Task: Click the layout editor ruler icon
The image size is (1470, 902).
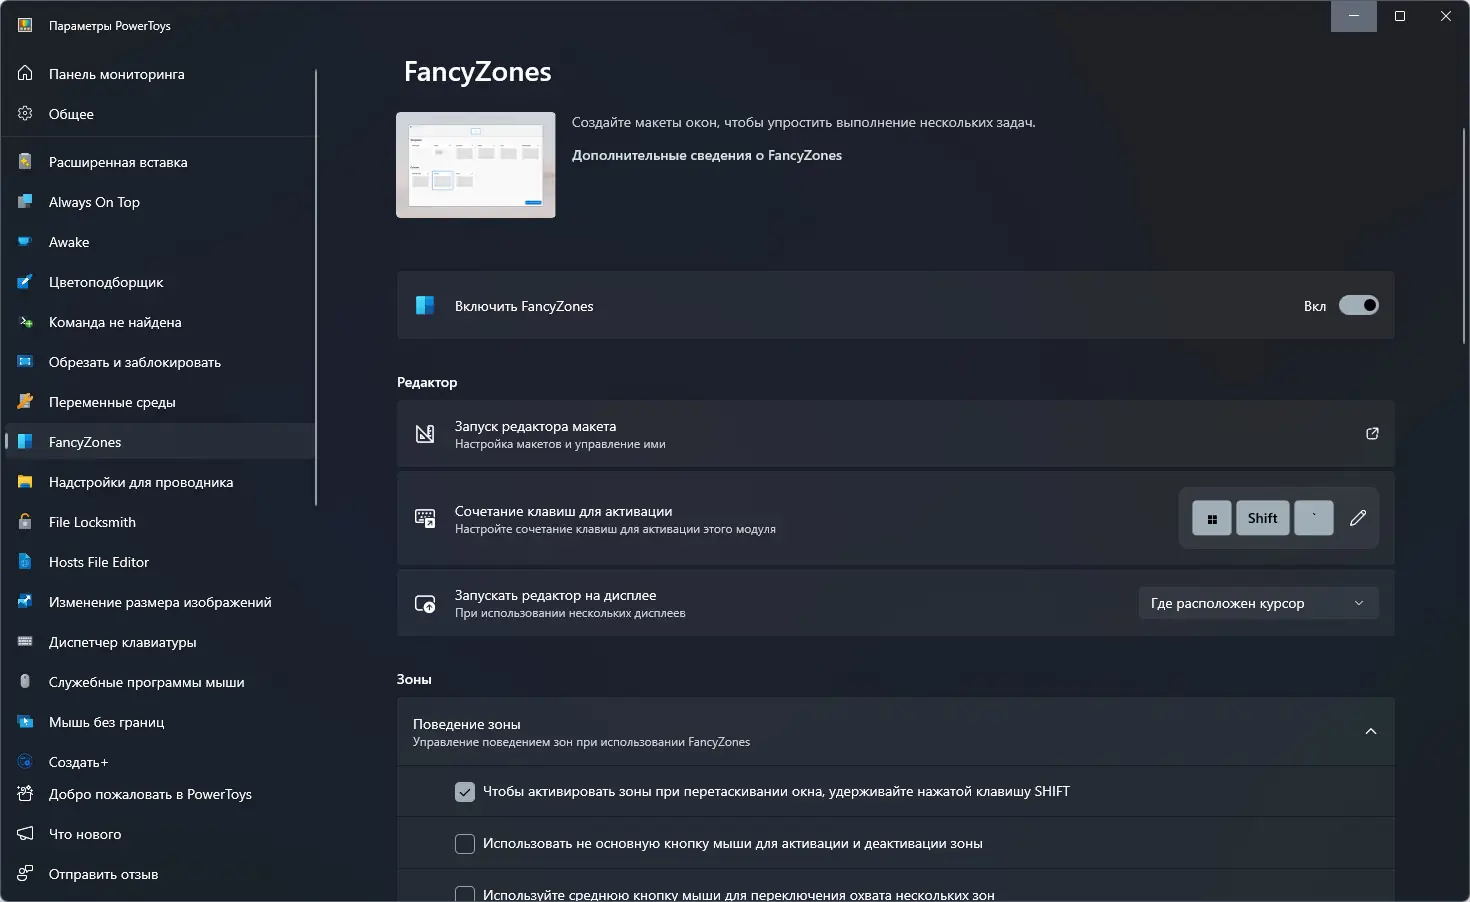Action: pos(425,433)
